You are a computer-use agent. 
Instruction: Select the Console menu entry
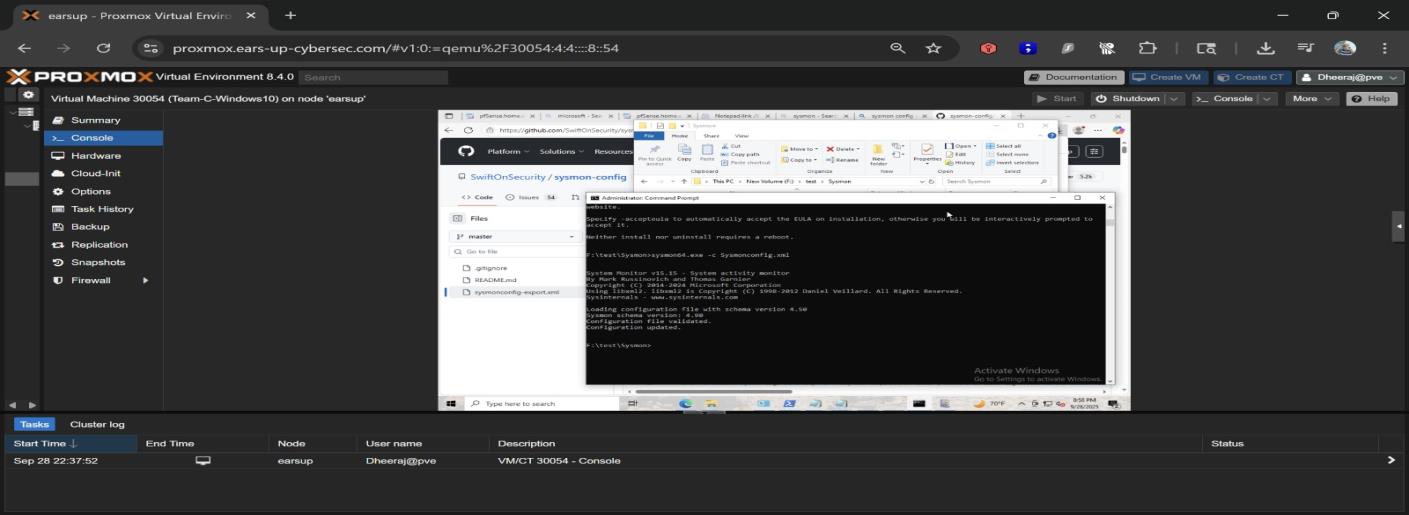[103, 138]
